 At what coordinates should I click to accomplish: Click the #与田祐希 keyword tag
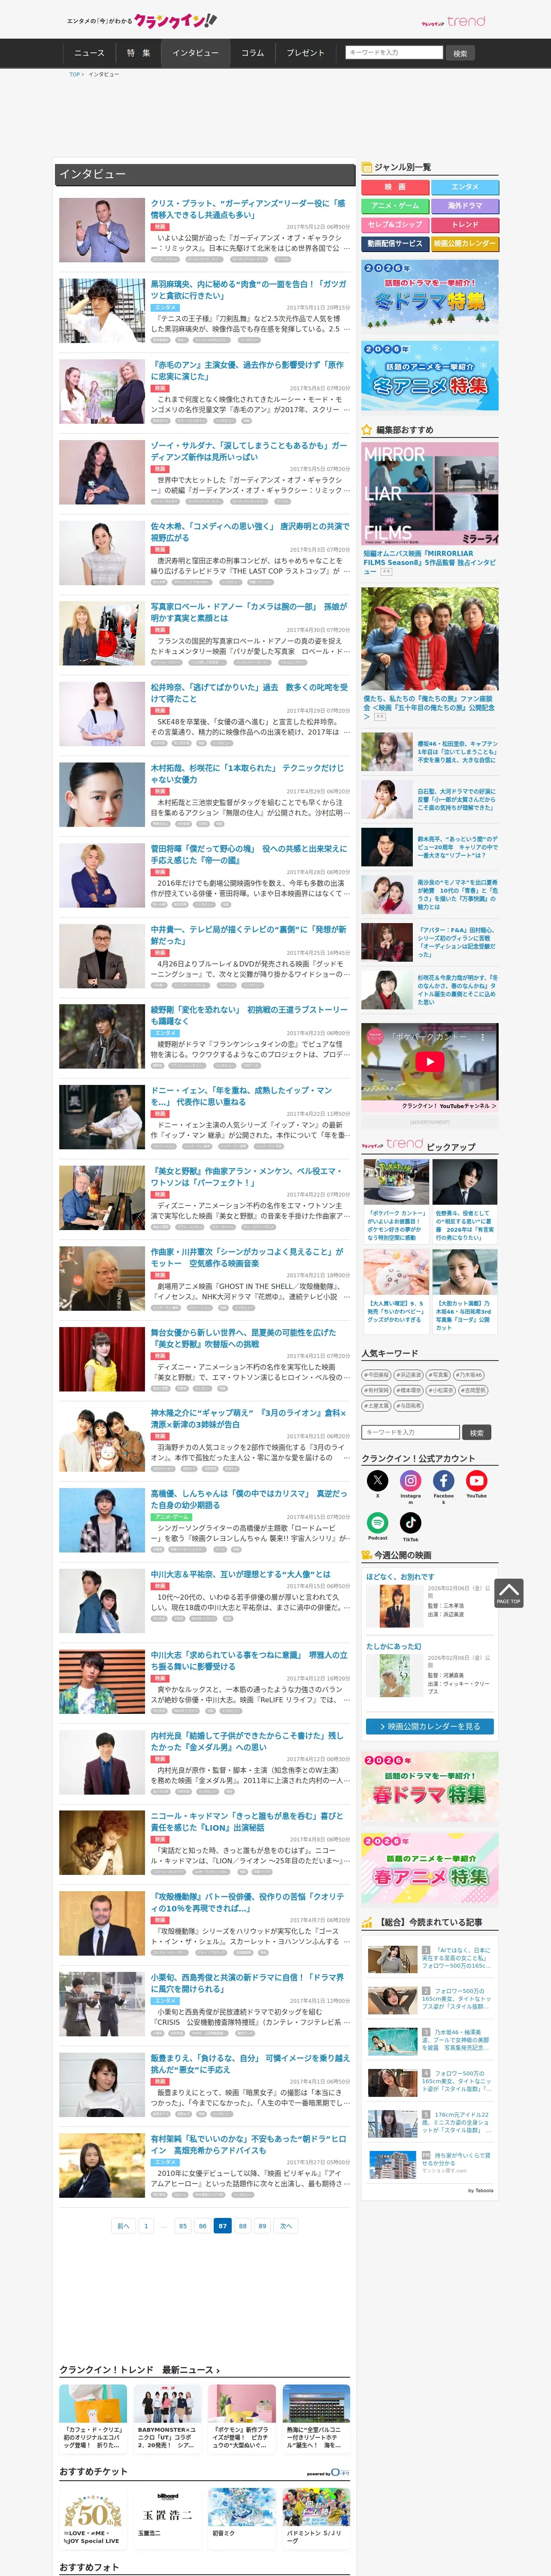pos(408,1405)
